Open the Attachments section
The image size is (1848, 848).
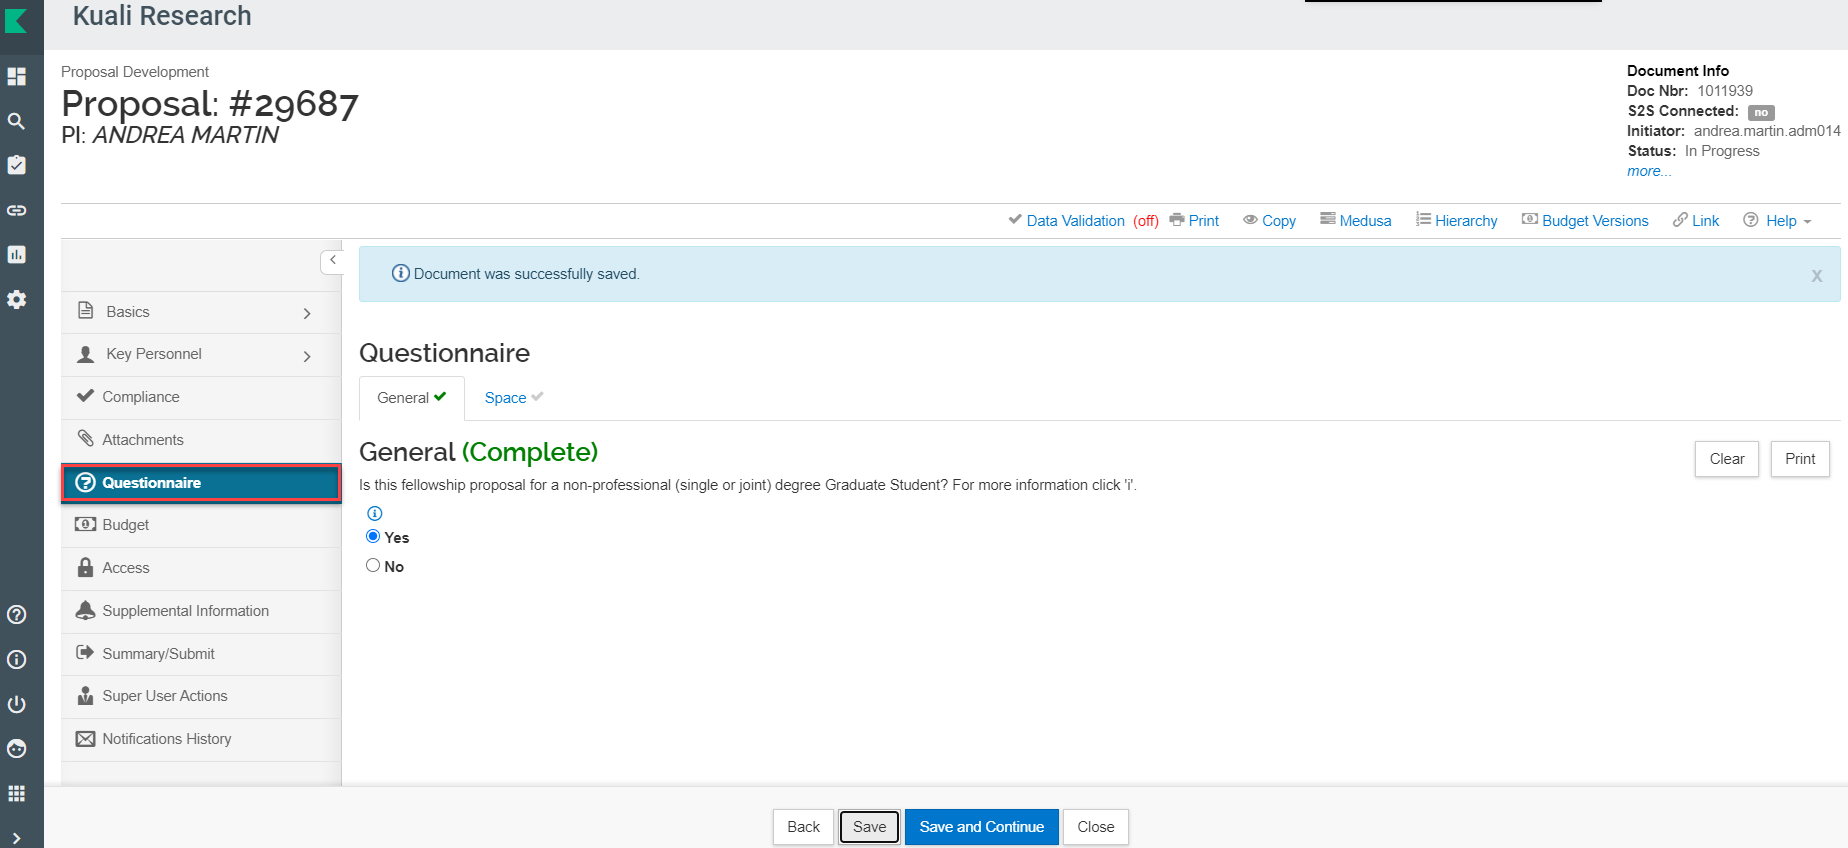coord(201,440)
